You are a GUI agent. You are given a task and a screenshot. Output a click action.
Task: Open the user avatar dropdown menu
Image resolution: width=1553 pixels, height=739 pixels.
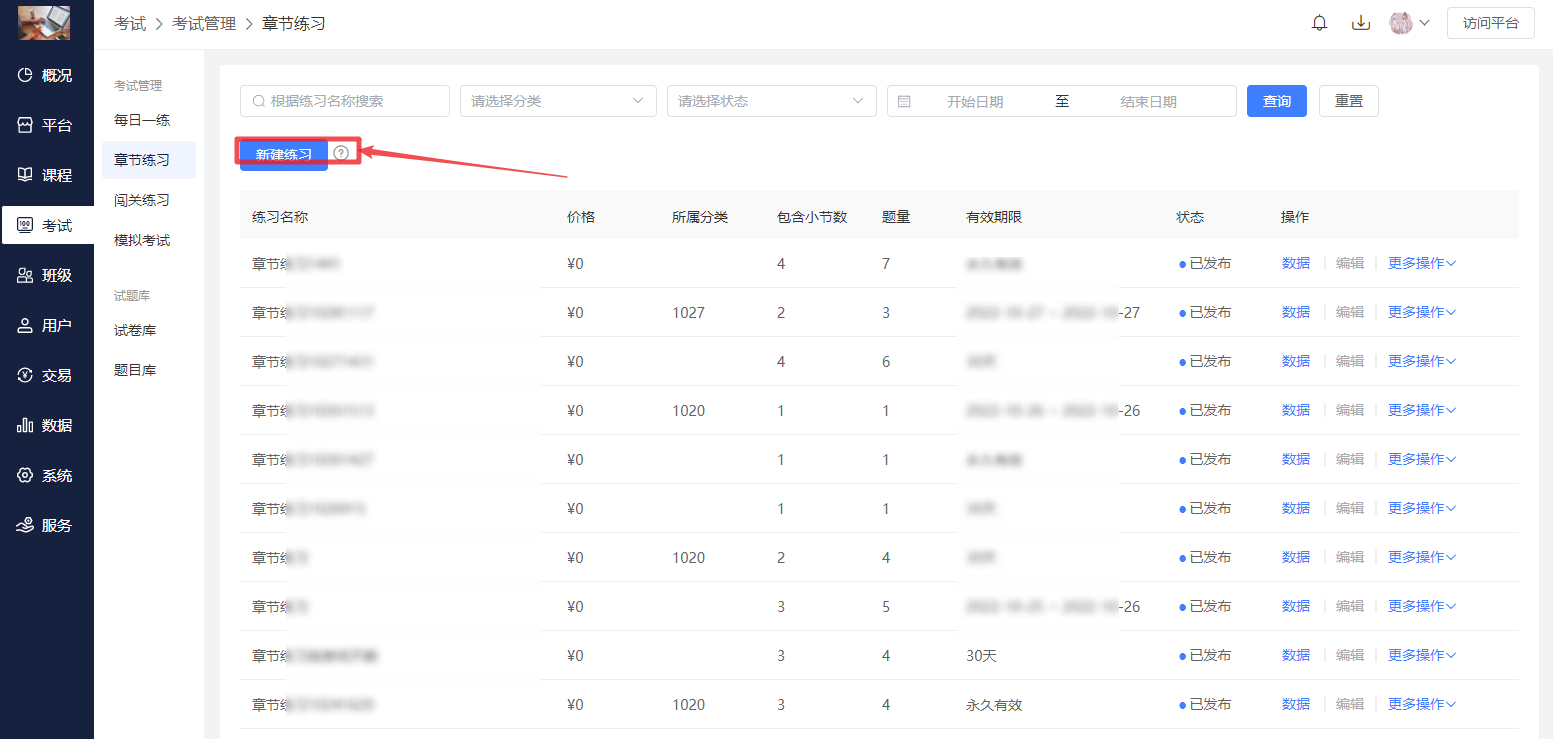coord(1409,23)
